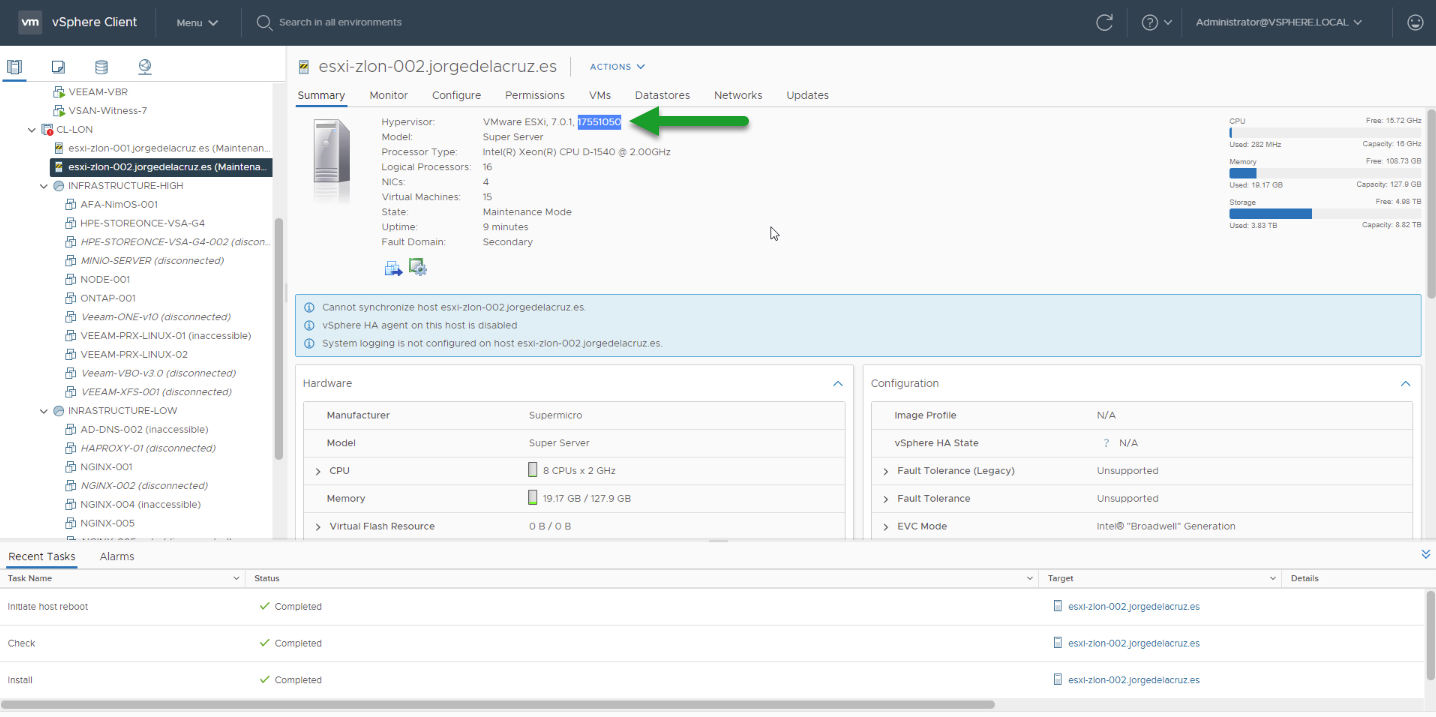Open the Datastores tab
Screen dimensions: 1436x717
(x=662, y=95)
